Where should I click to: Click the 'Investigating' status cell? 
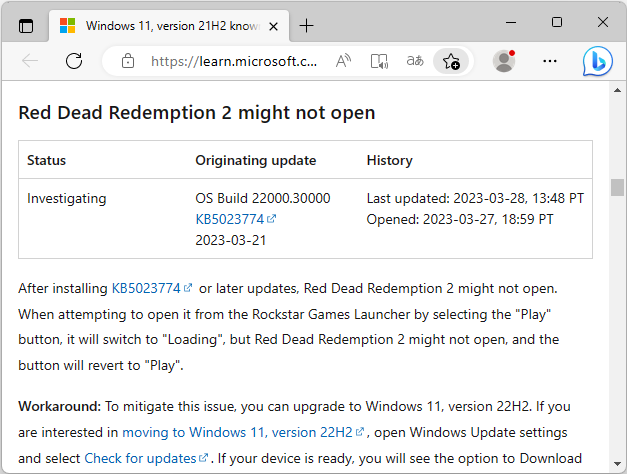pyautogui.click(x=67, y=198)
